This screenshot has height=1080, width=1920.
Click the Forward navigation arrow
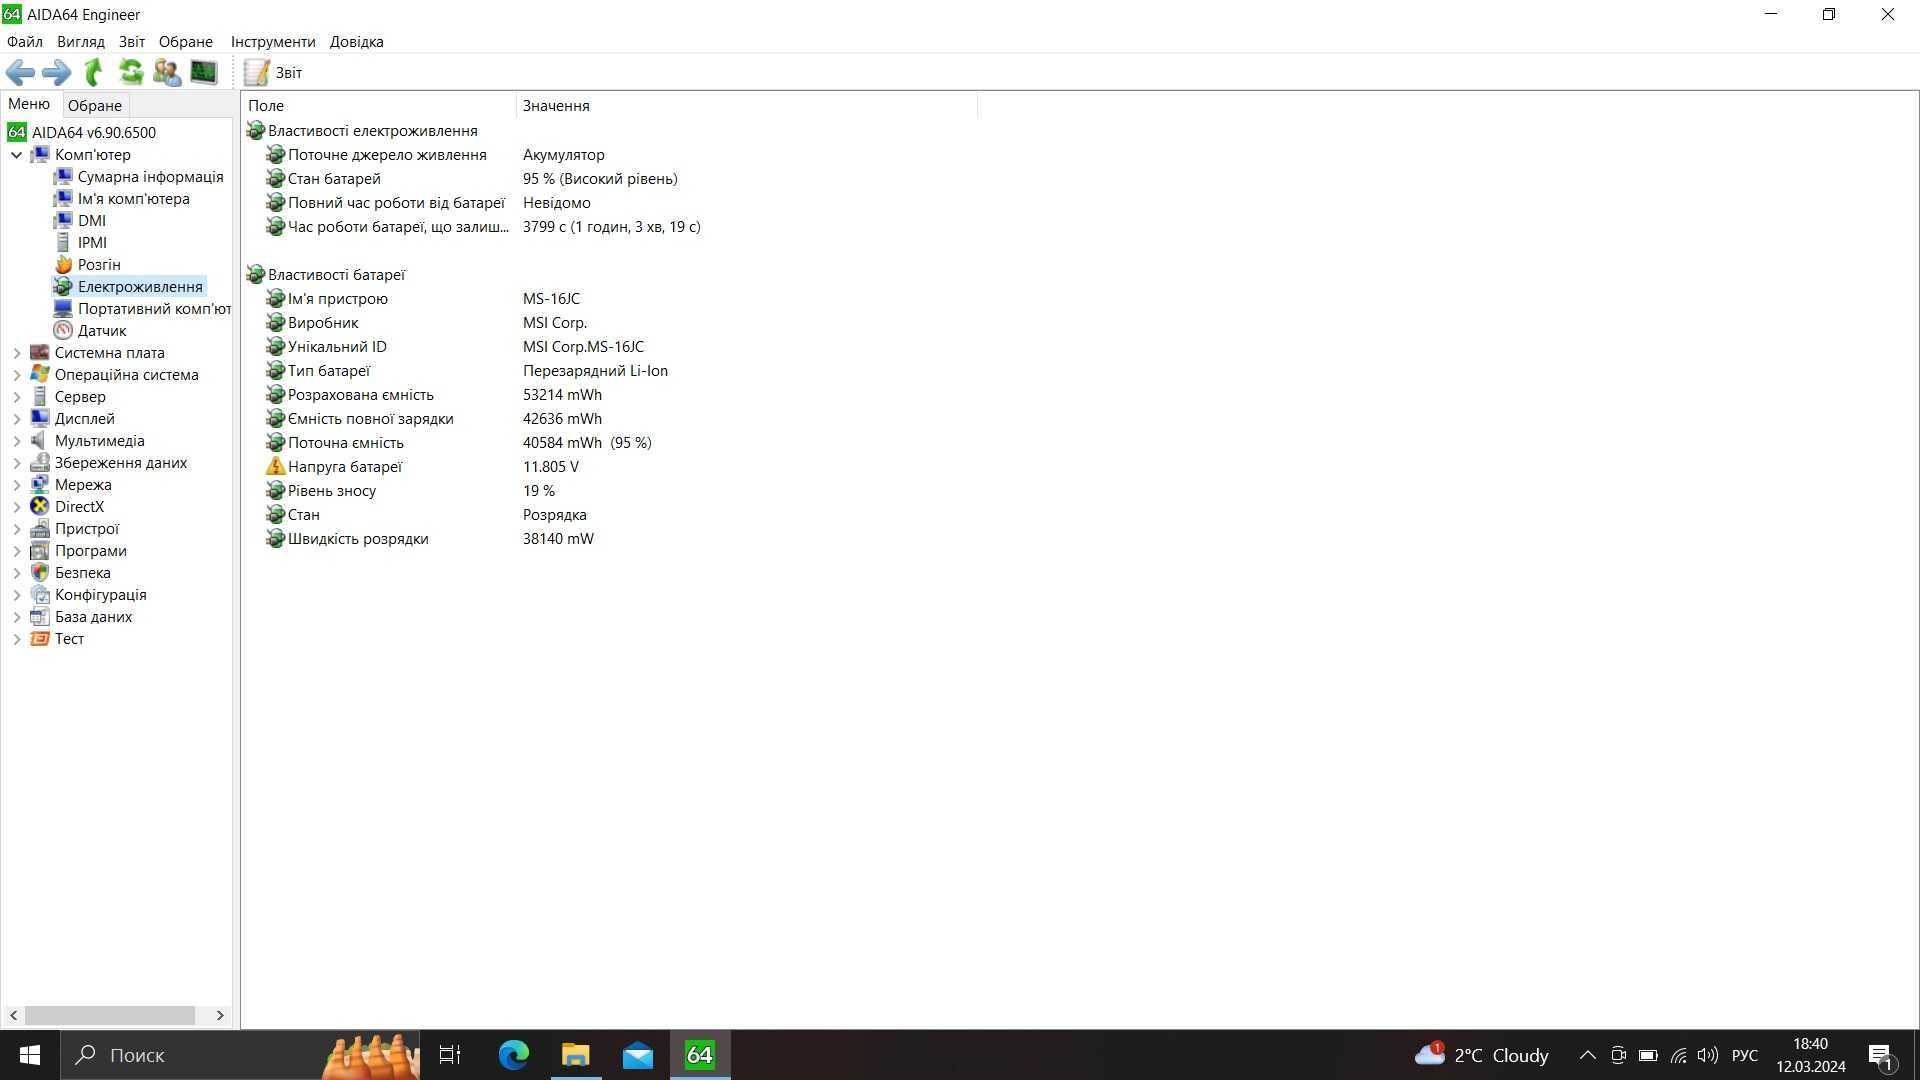[56, 72]
